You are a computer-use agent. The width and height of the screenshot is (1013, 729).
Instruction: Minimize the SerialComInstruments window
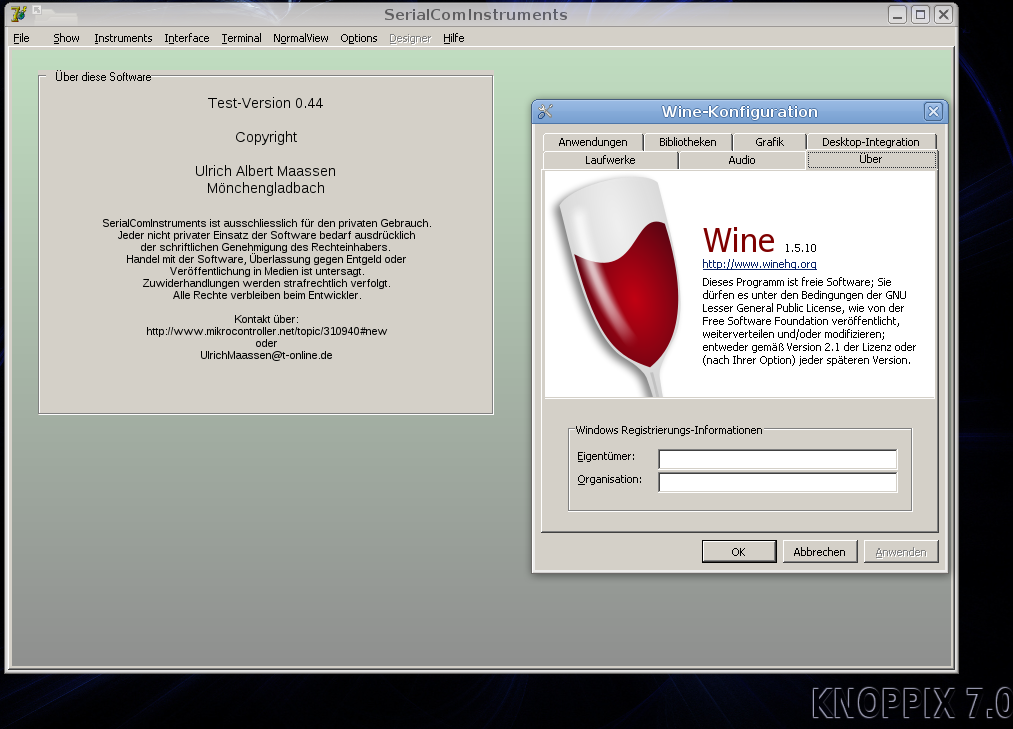click(x=897, y=14)
